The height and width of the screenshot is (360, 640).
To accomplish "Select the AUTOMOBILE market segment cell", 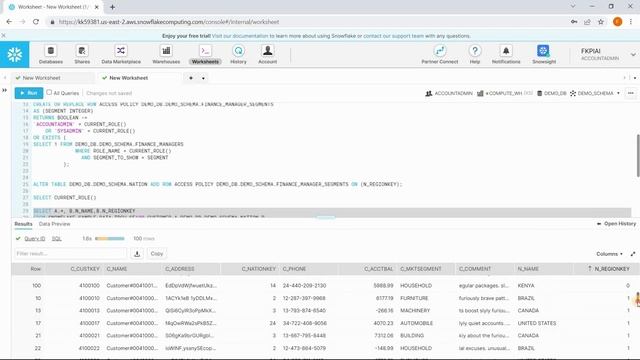I will 416,323.
